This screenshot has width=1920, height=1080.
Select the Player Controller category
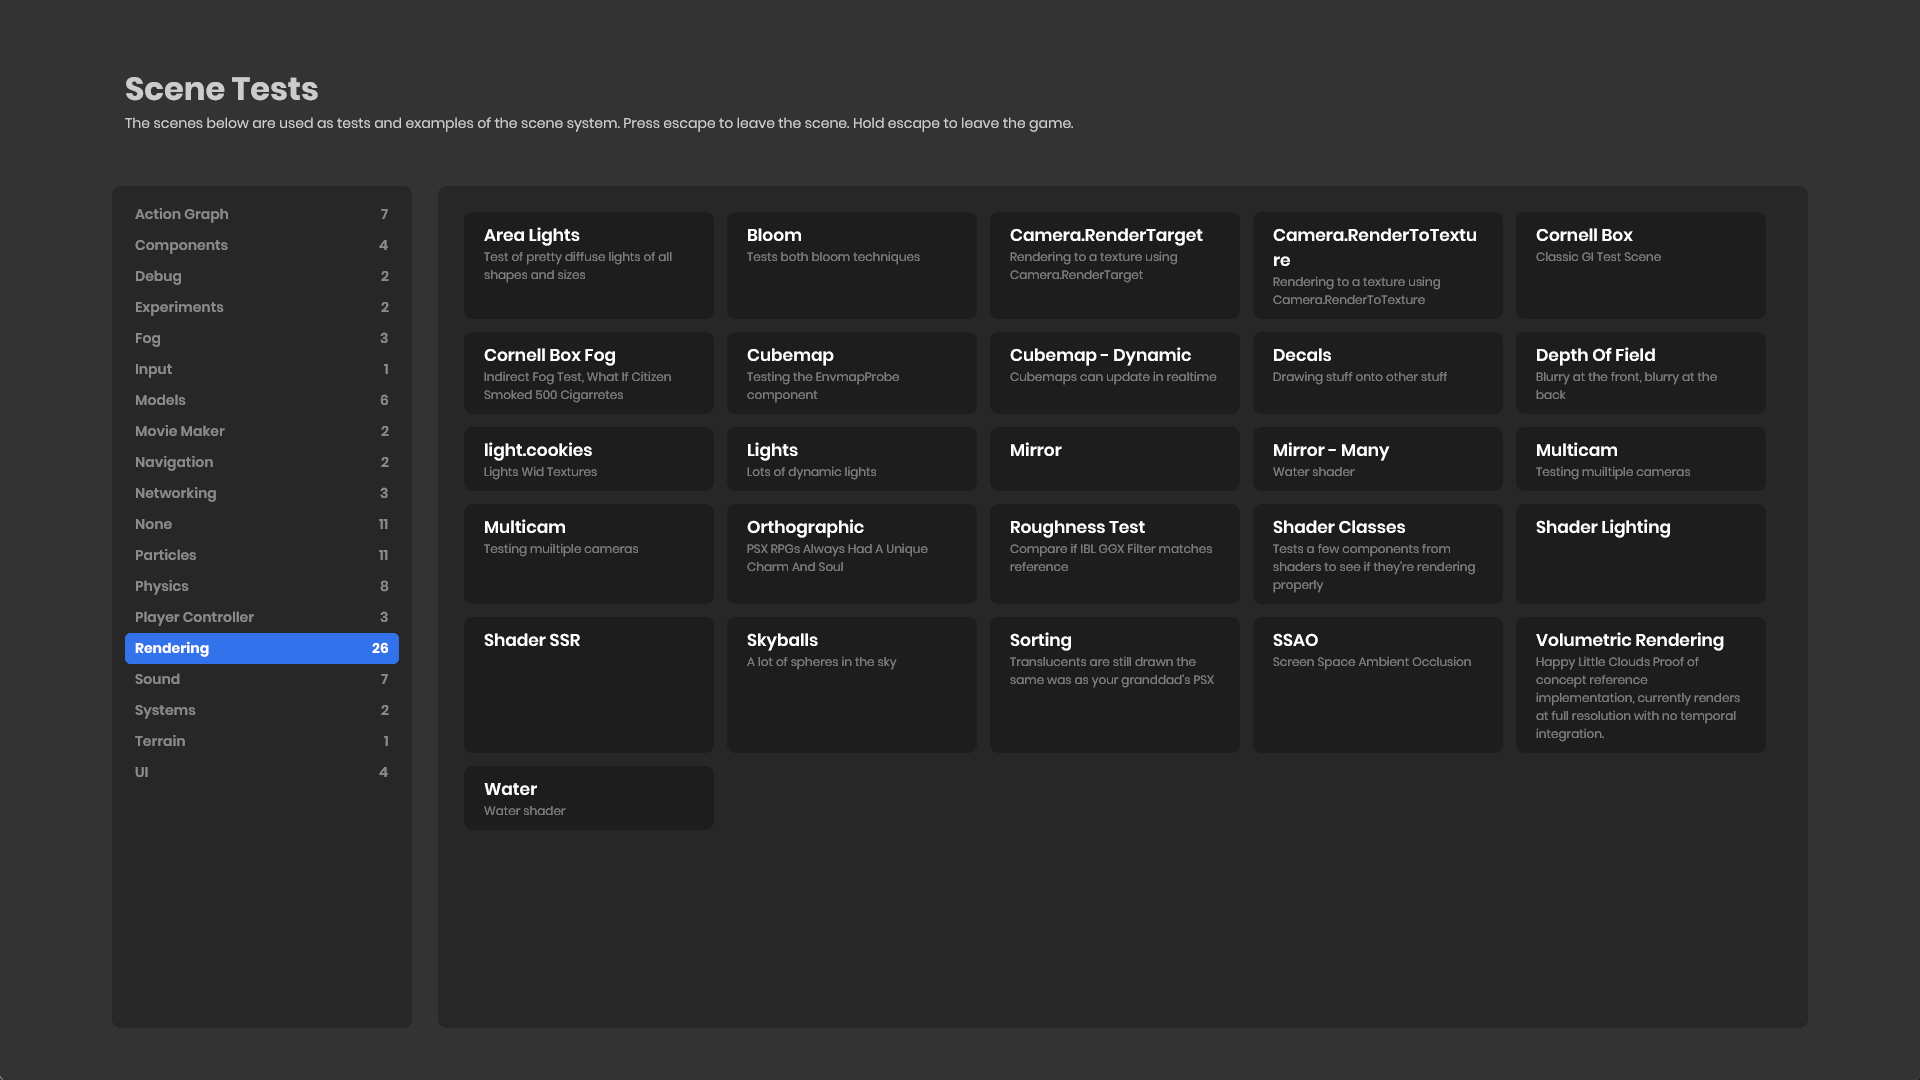pos(261,617)
